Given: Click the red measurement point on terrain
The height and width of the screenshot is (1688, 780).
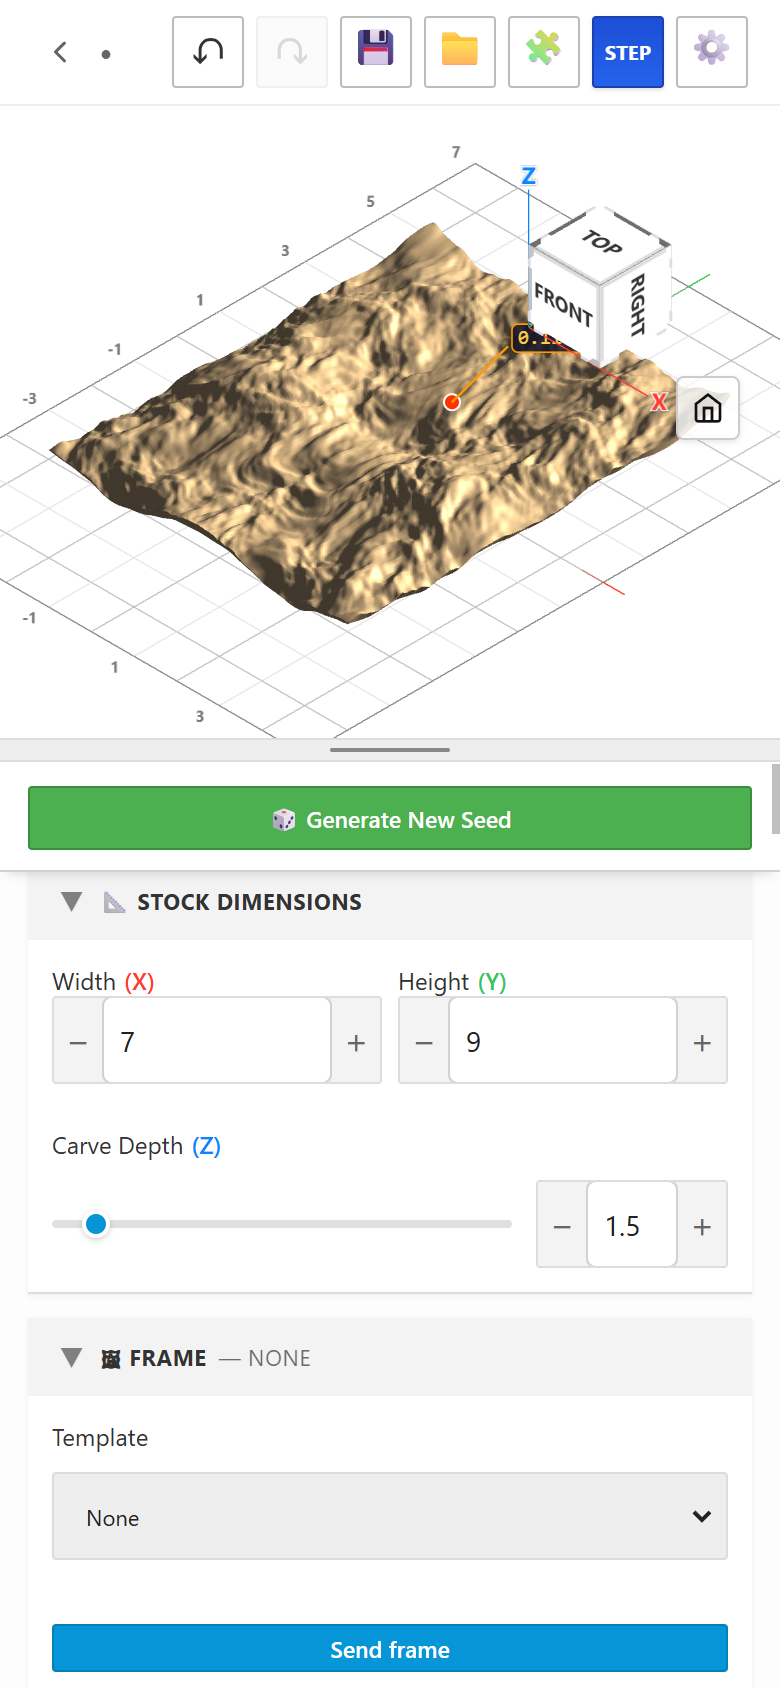Looking at the screenshot, I should pyautogui.click(x=452, y=402).
